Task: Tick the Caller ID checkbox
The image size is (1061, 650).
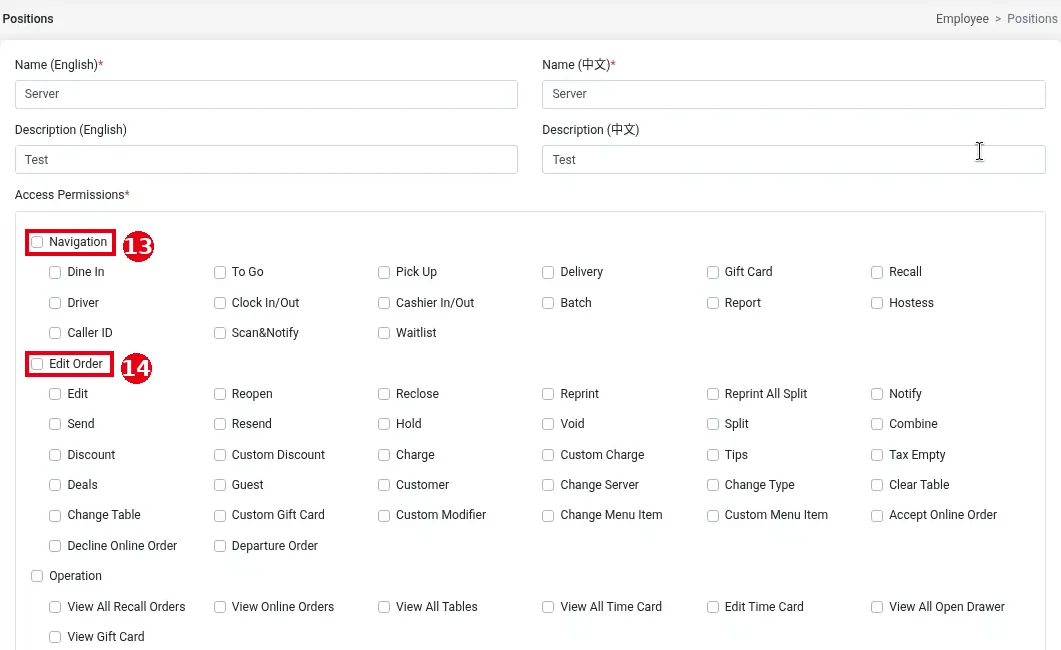Action: (x=55, y=333)
